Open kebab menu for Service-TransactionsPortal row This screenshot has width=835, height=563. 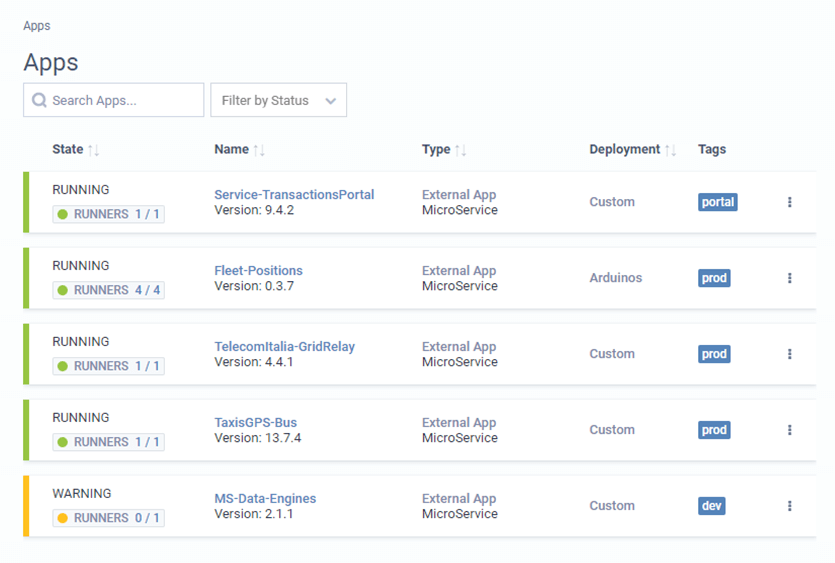789,202
